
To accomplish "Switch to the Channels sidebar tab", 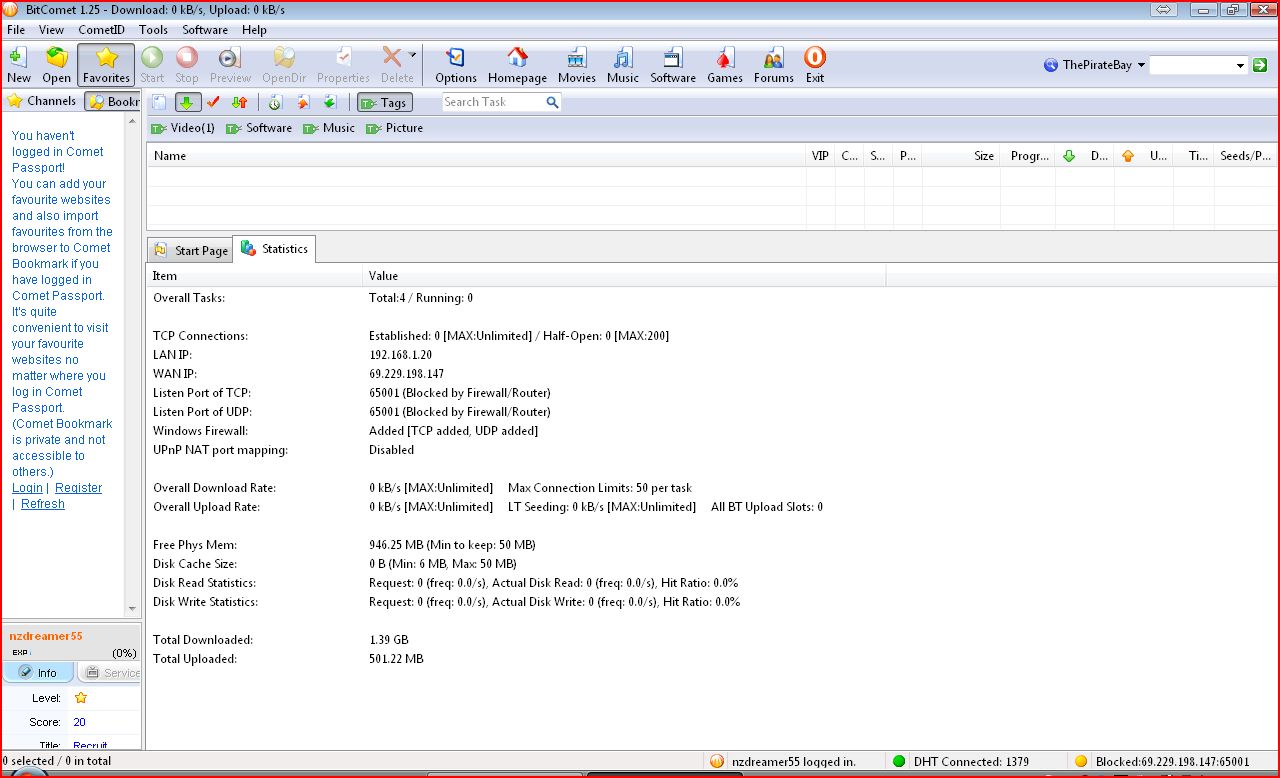I will click(42, 101).
